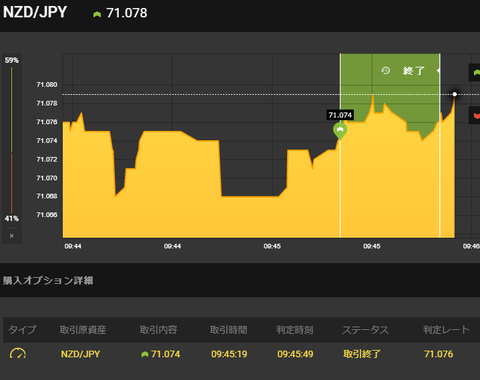
Task: Click the 71.074 entry price label
Action: pyautogui.click(x=340, y=115)
